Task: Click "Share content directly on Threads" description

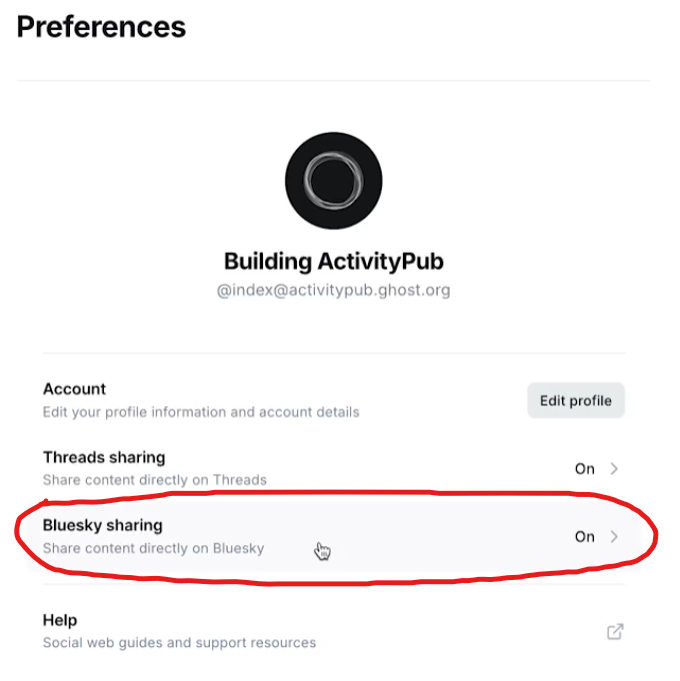Action: click(x=154, y=480)
